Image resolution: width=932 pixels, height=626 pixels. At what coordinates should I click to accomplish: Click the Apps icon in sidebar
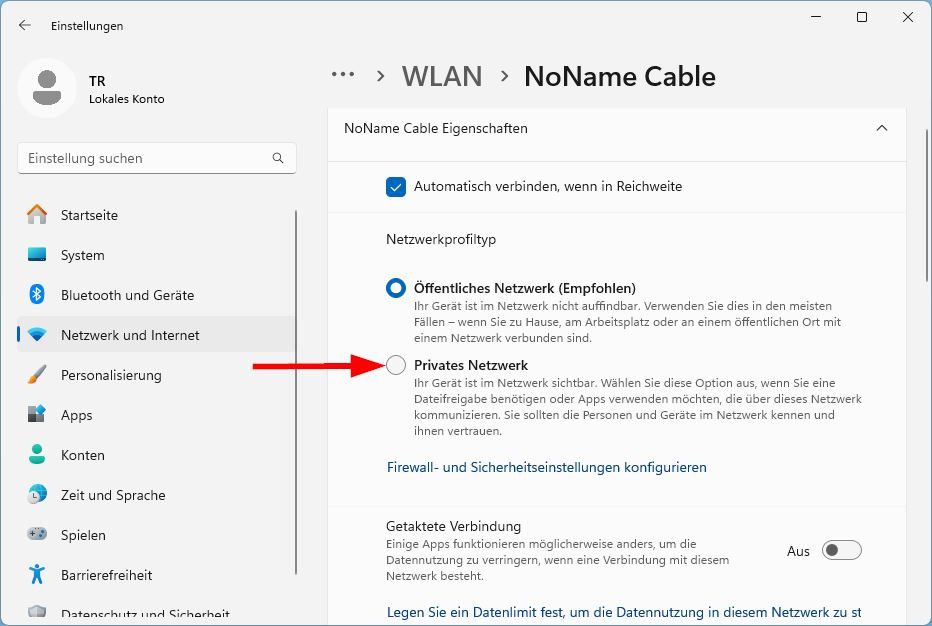click(37, 415)
